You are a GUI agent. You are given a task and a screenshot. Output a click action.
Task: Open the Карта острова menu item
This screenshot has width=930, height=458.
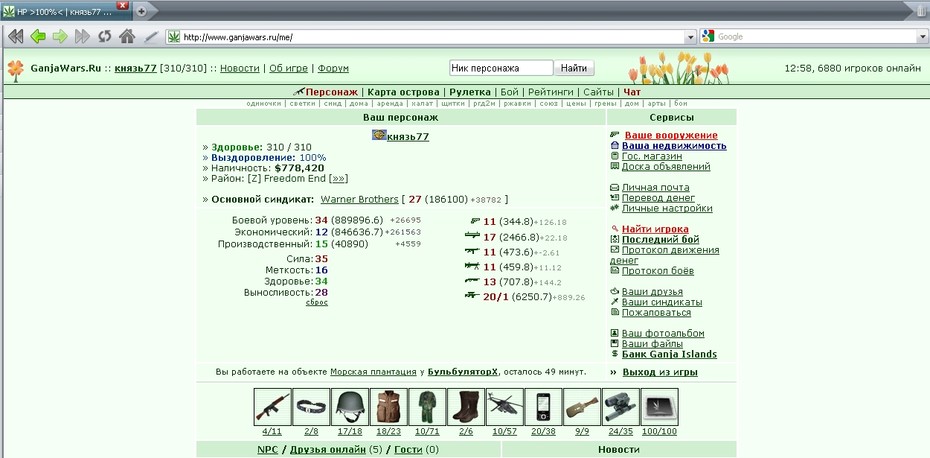[x=403, y=92]
